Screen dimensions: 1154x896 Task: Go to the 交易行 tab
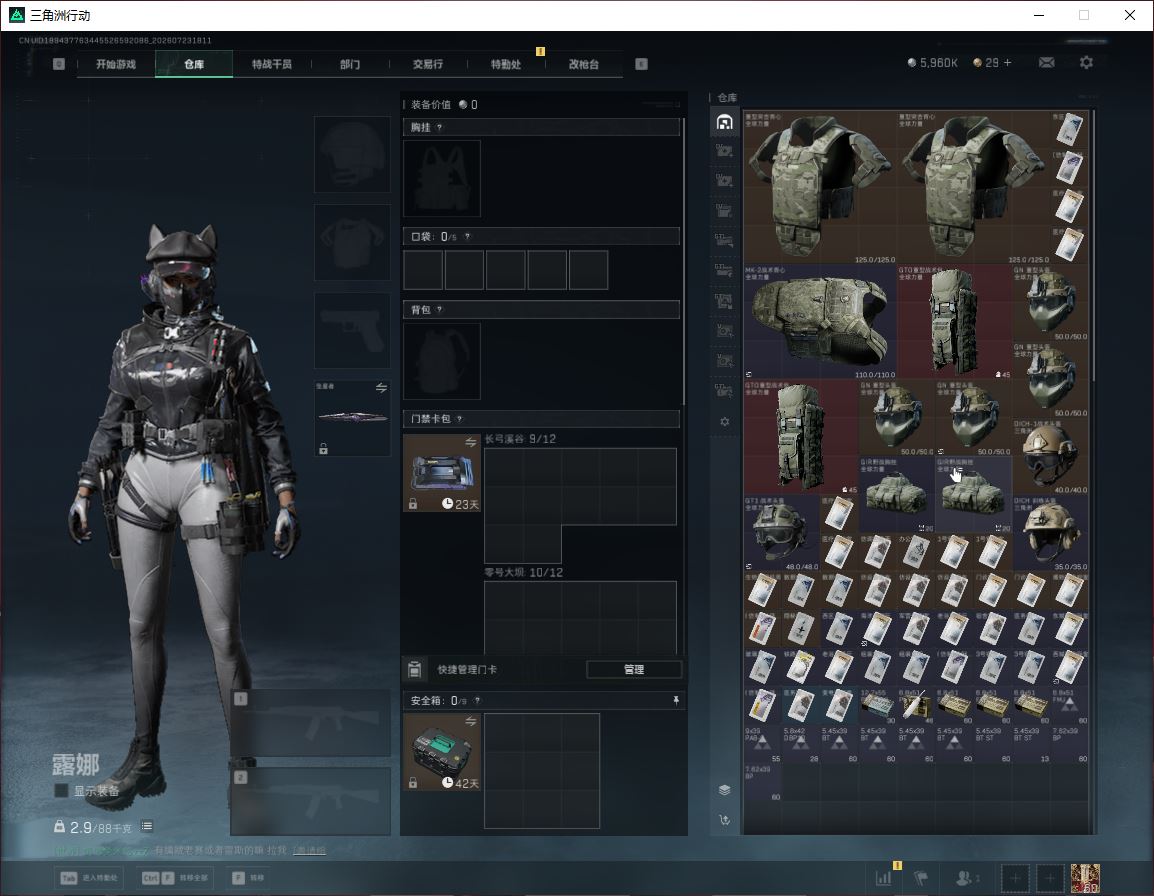pos(428,64)
